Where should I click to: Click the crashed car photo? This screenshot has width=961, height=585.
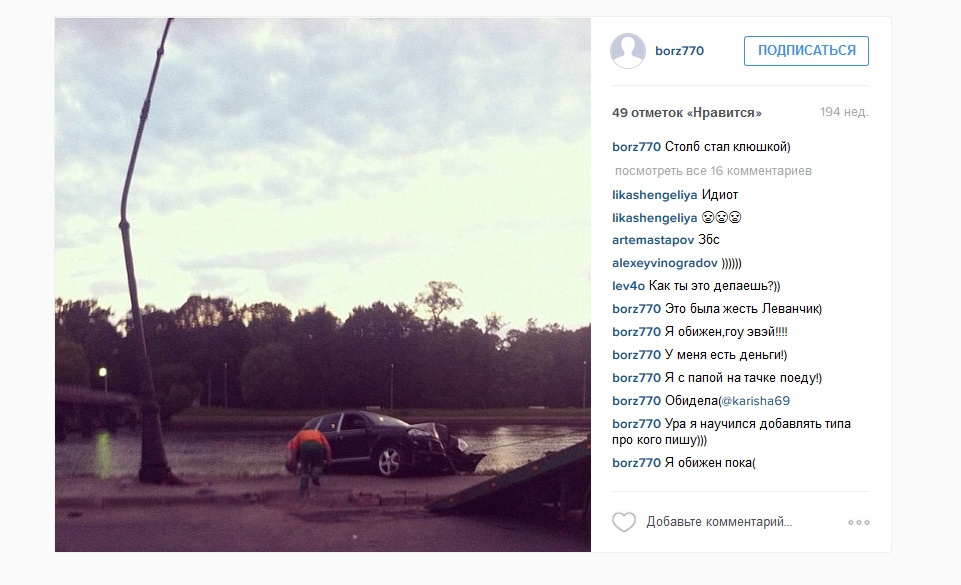coord(323,285)
